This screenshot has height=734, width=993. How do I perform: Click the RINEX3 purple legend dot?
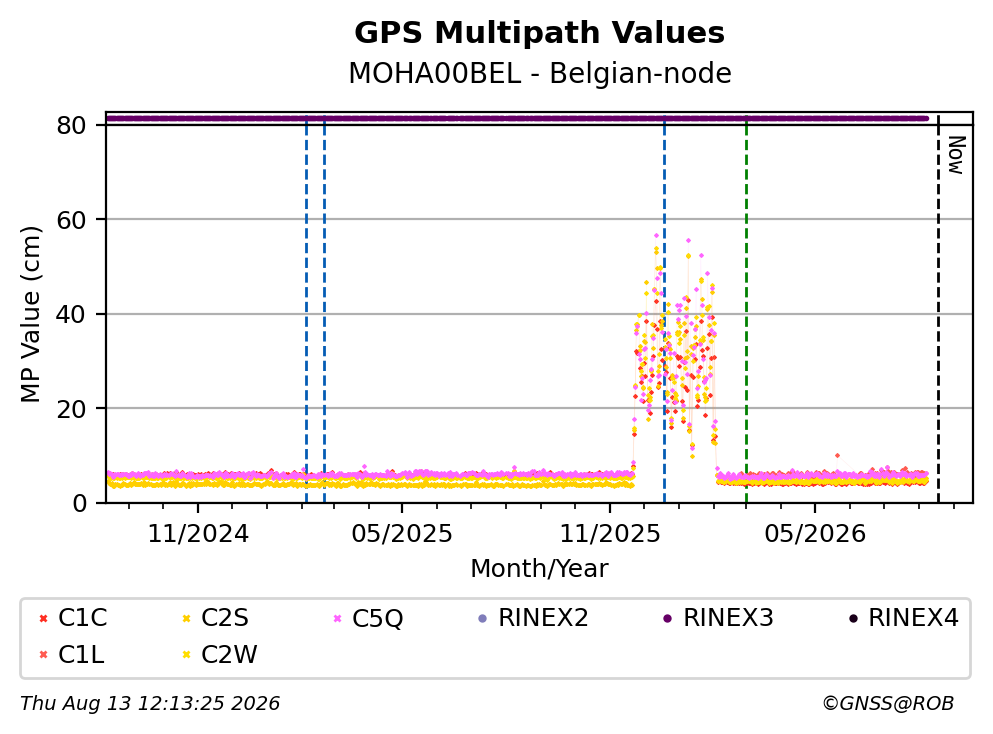pos(667,619)
